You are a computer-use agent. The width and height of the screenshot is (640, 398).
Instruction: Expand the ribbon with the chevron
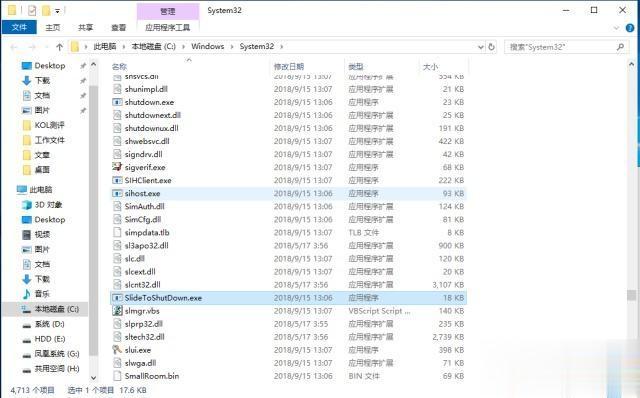click(x=616, y=28)
